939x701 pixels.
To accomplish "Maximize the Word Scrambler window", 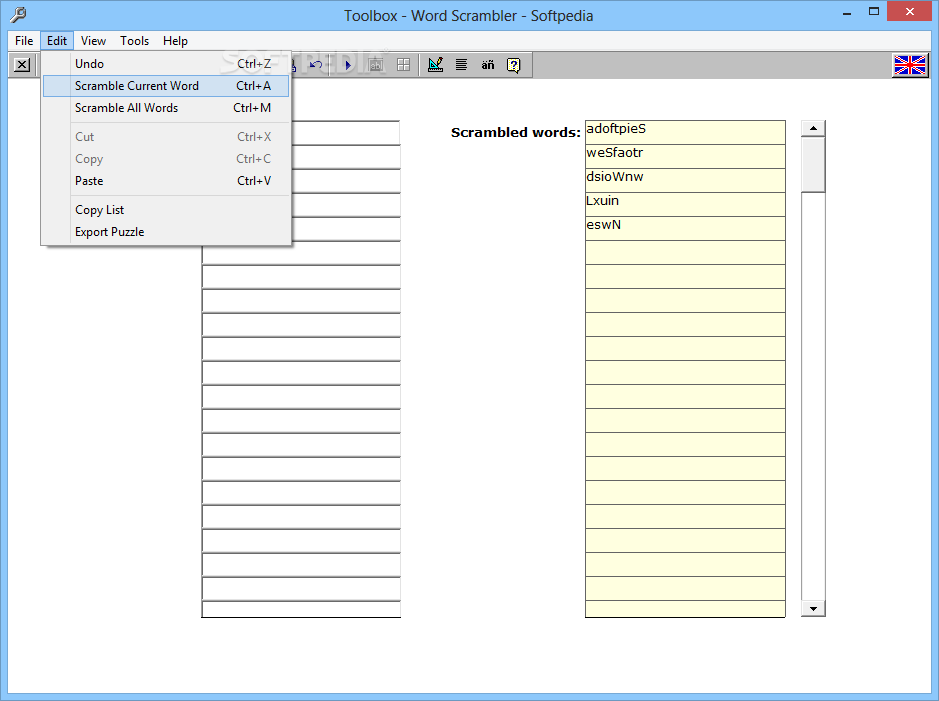I will click(x=874, y=12).
